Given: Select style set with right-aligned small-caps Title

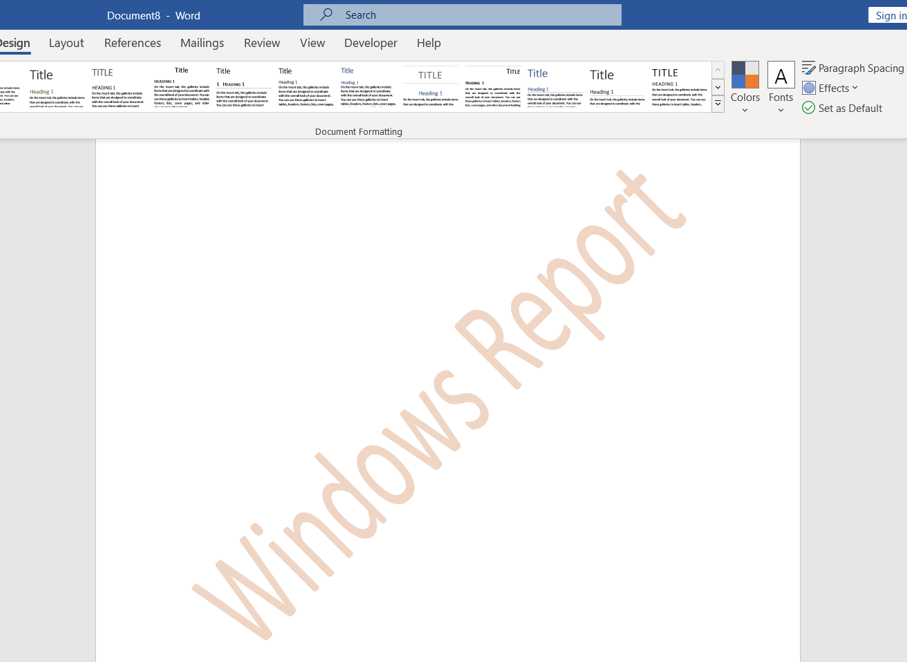Looking at the screenshot, I should click(492, 87).
